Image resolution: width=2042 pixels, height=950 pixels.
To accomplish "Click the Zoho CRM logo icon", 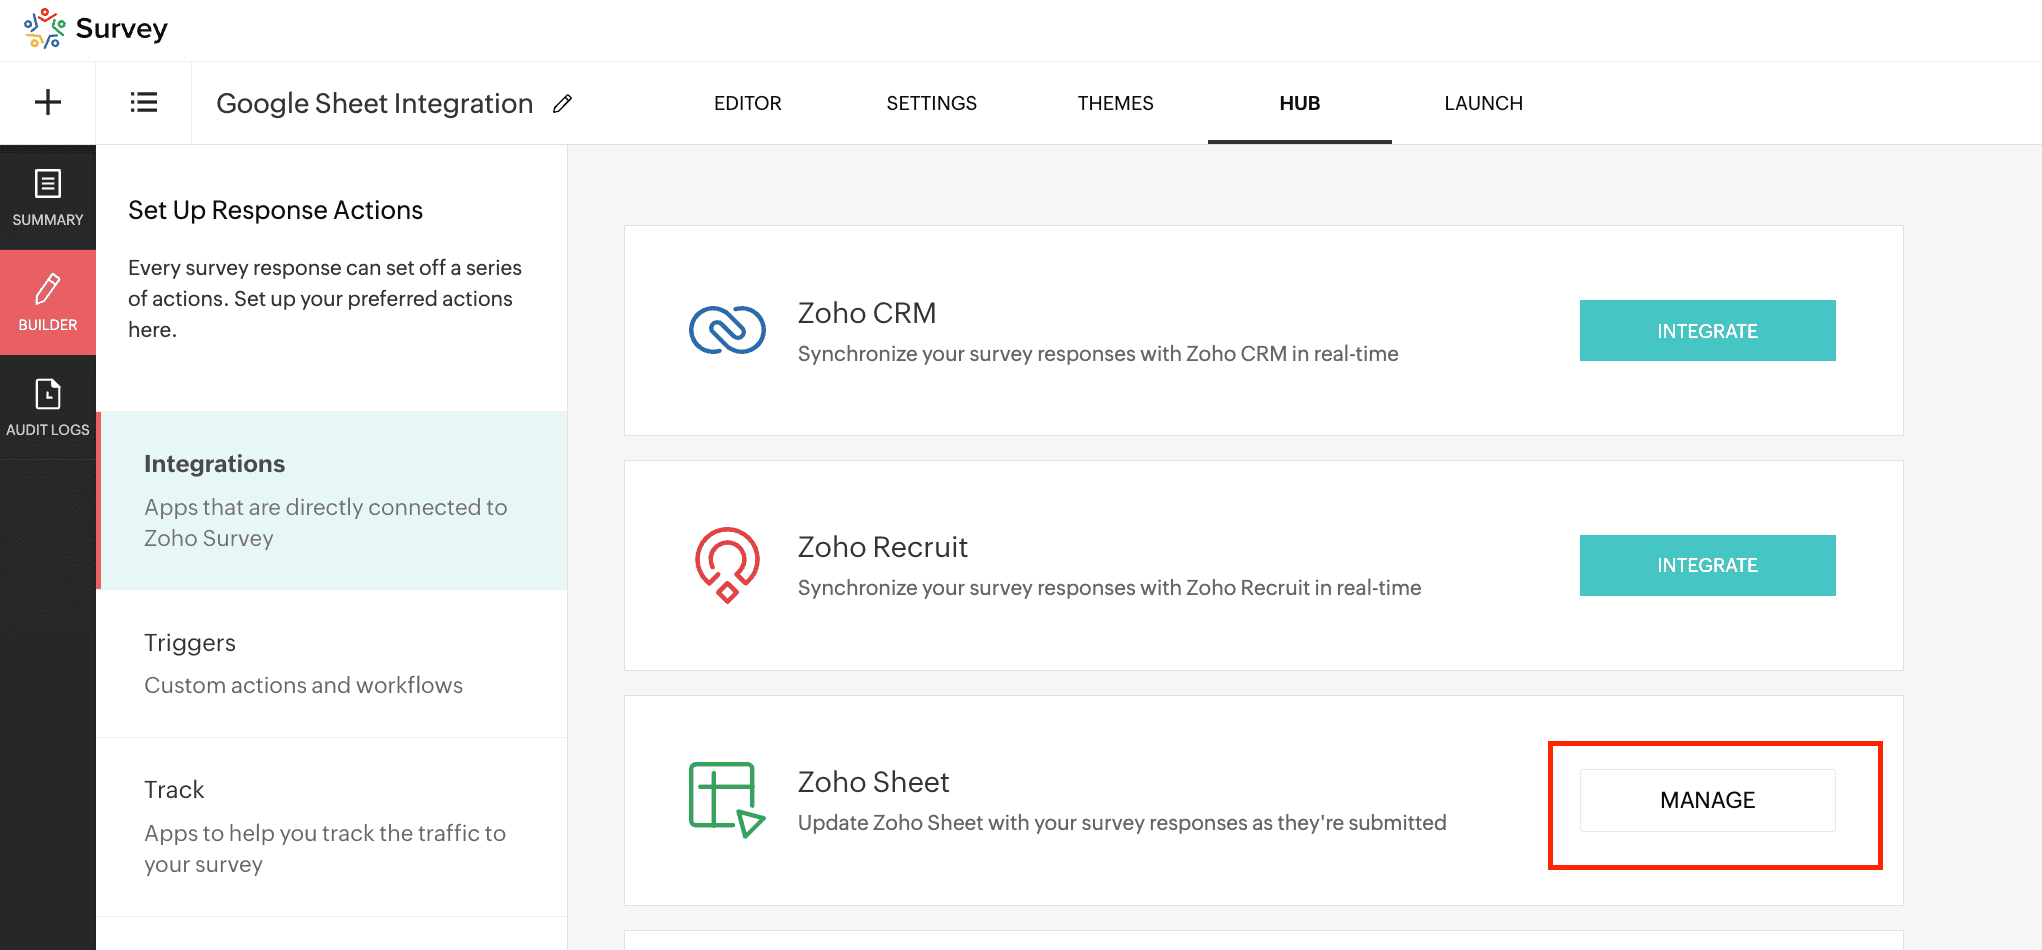I will [728, 330].
